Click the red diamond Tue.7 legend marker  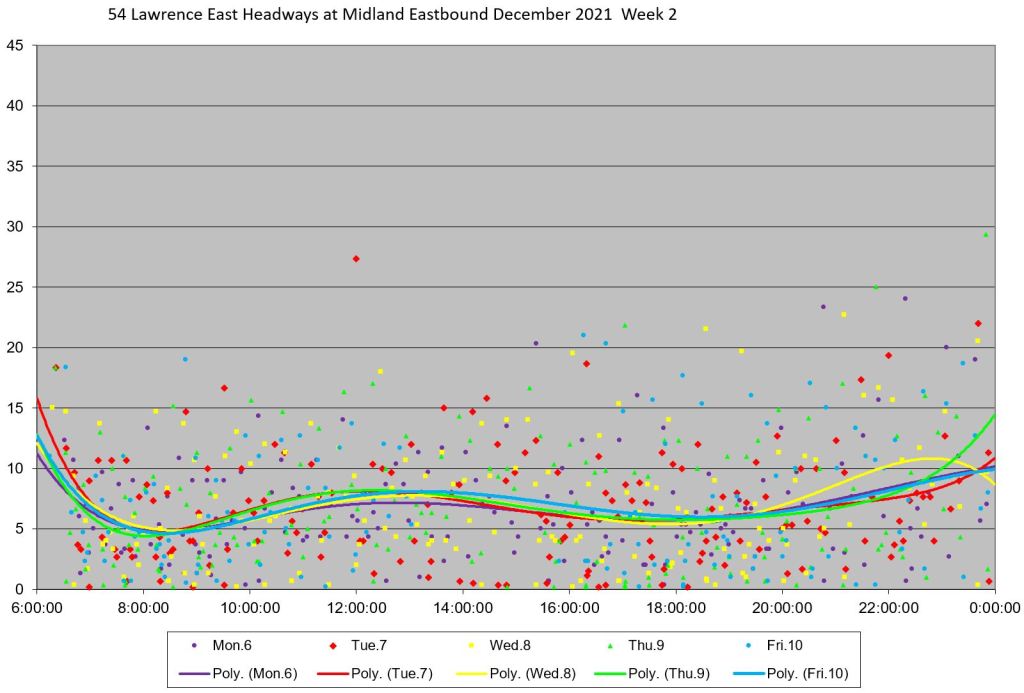tap(334, 647)
